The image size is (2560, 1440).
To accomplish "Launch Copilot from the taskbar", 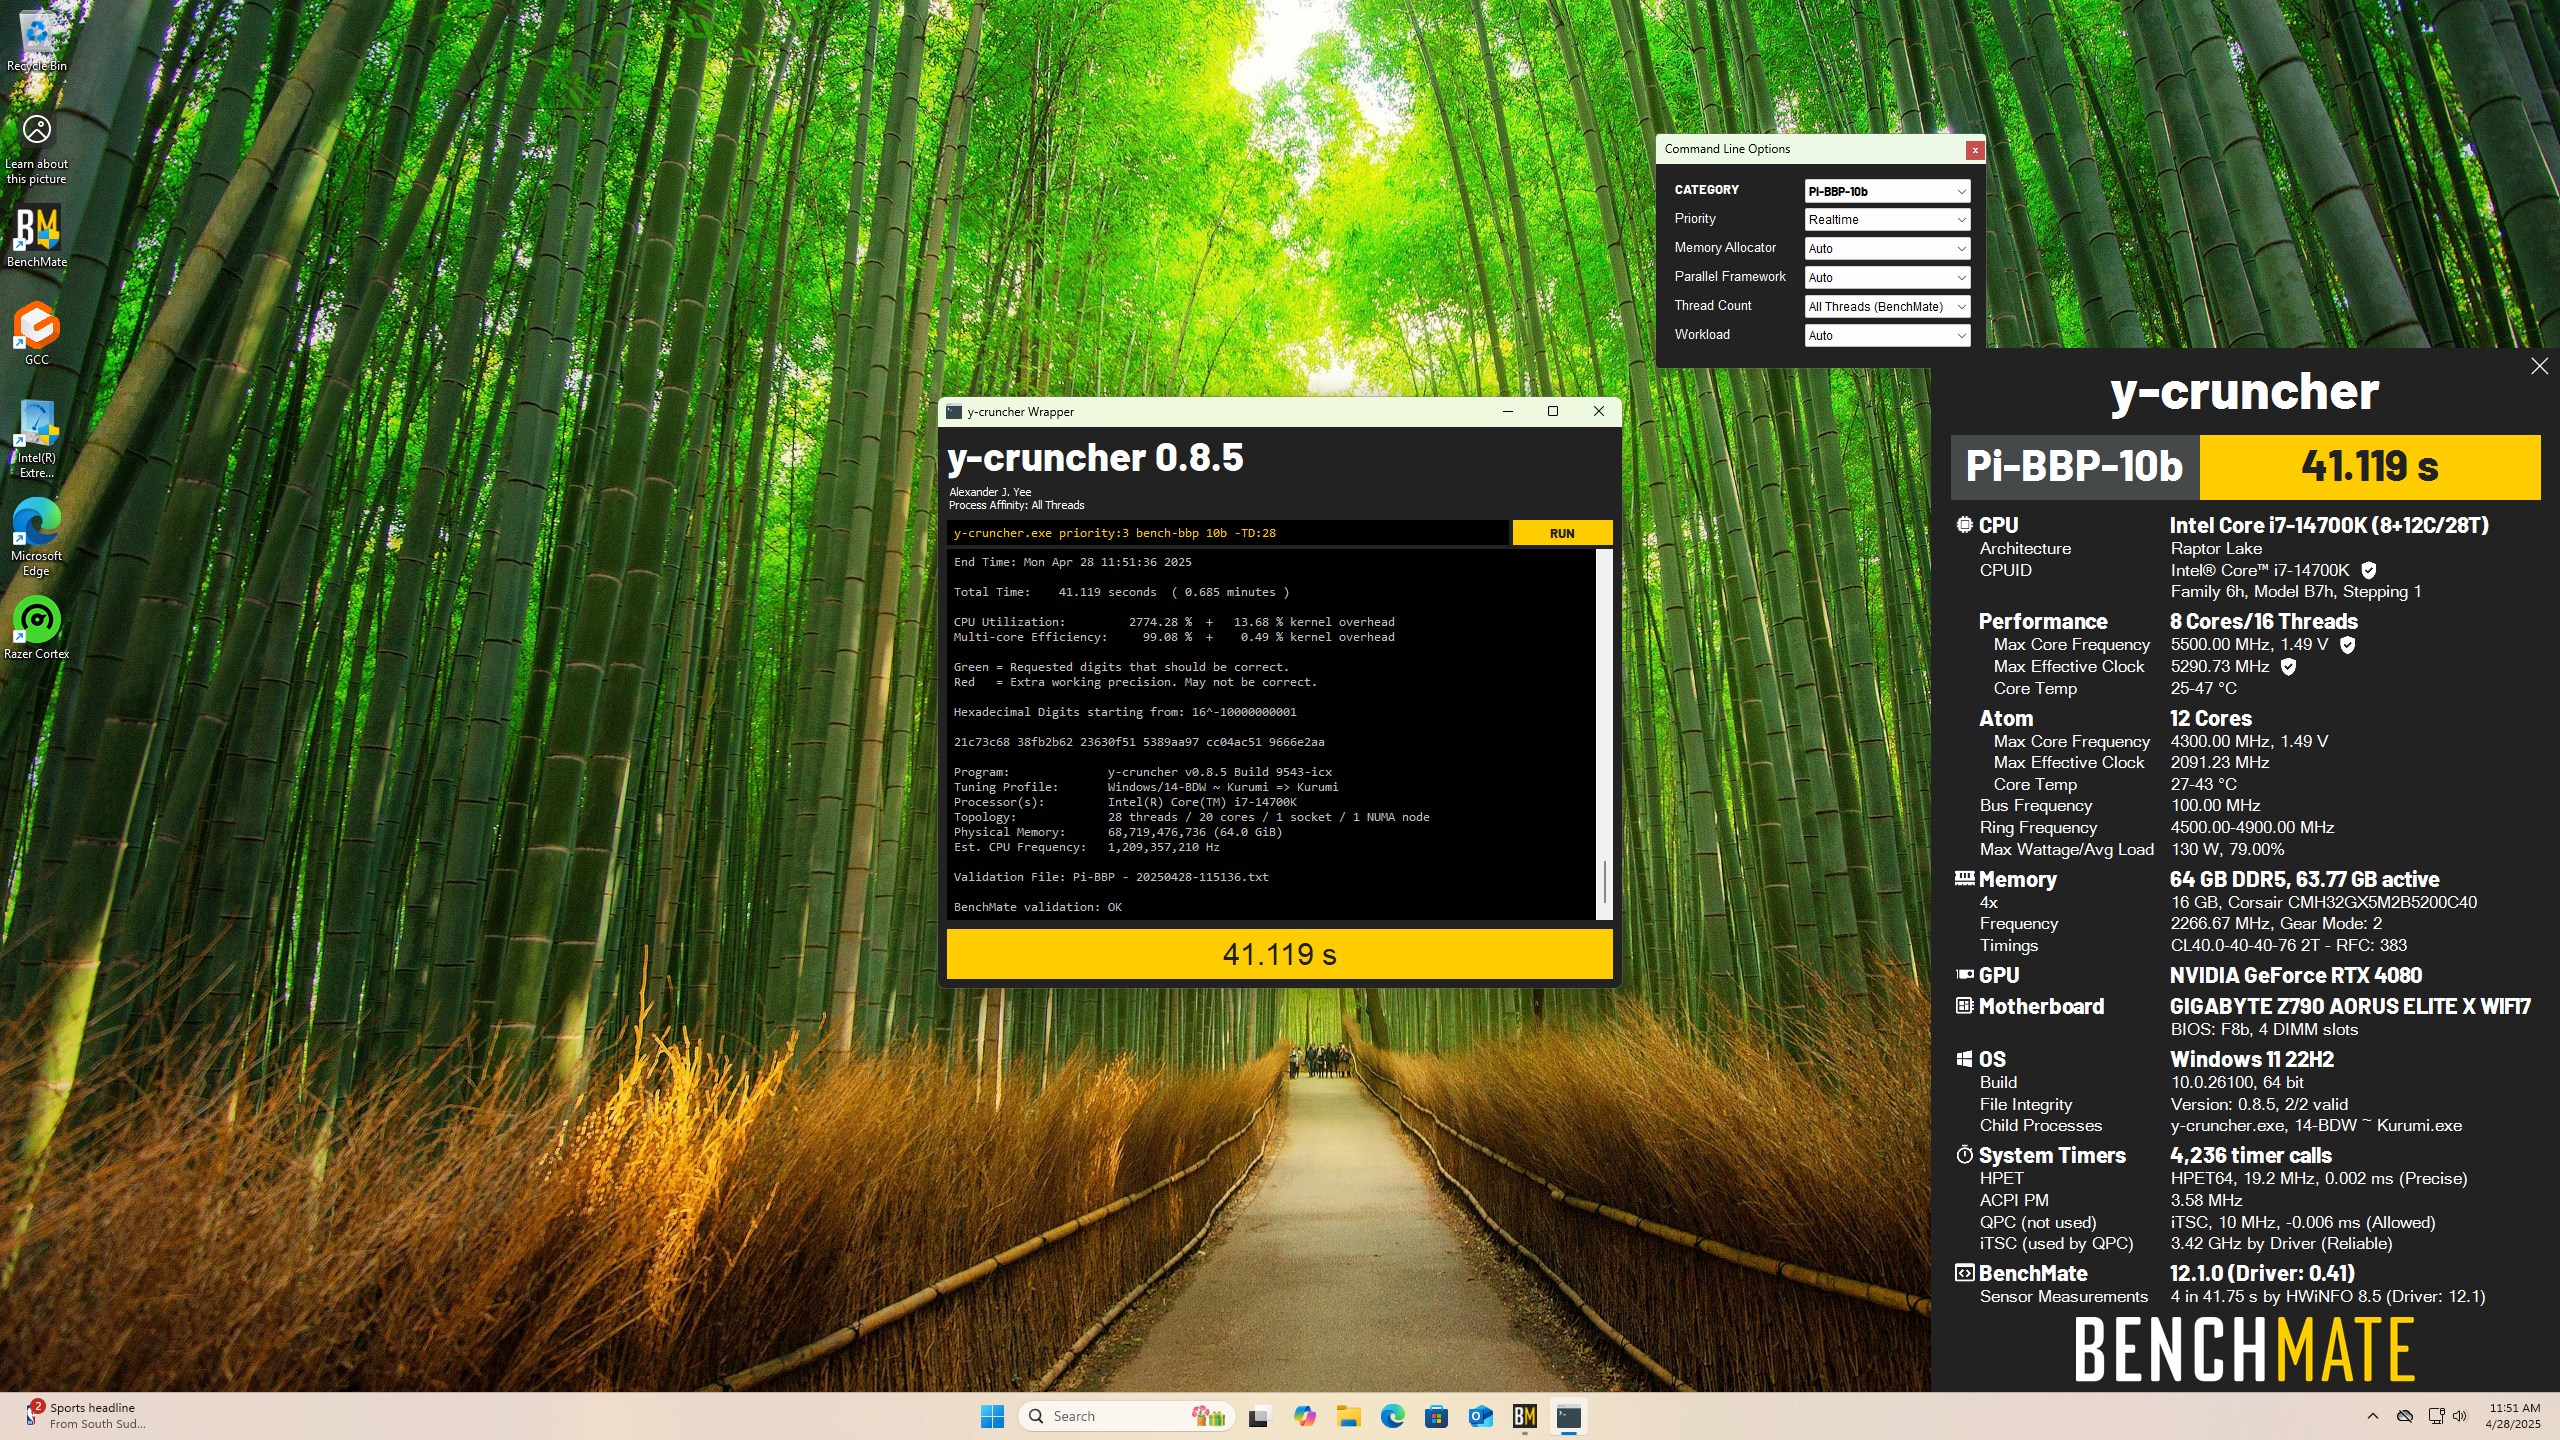I will (x=1304, y=1416).
